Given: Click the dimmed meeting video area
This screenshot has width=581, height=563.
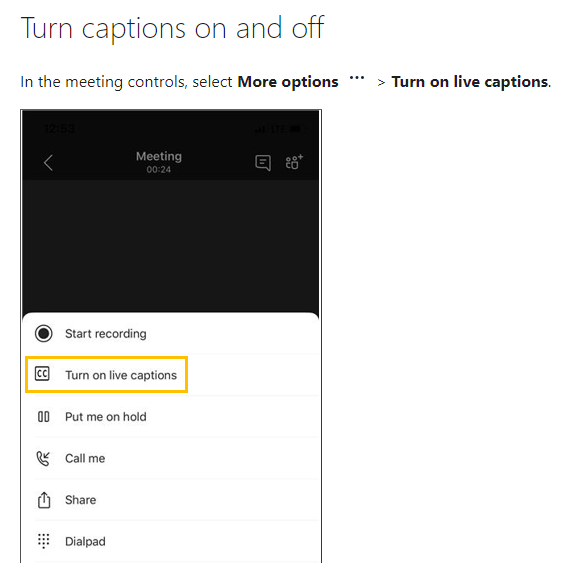Looking at the screenshot, I should tap(170, 246).
